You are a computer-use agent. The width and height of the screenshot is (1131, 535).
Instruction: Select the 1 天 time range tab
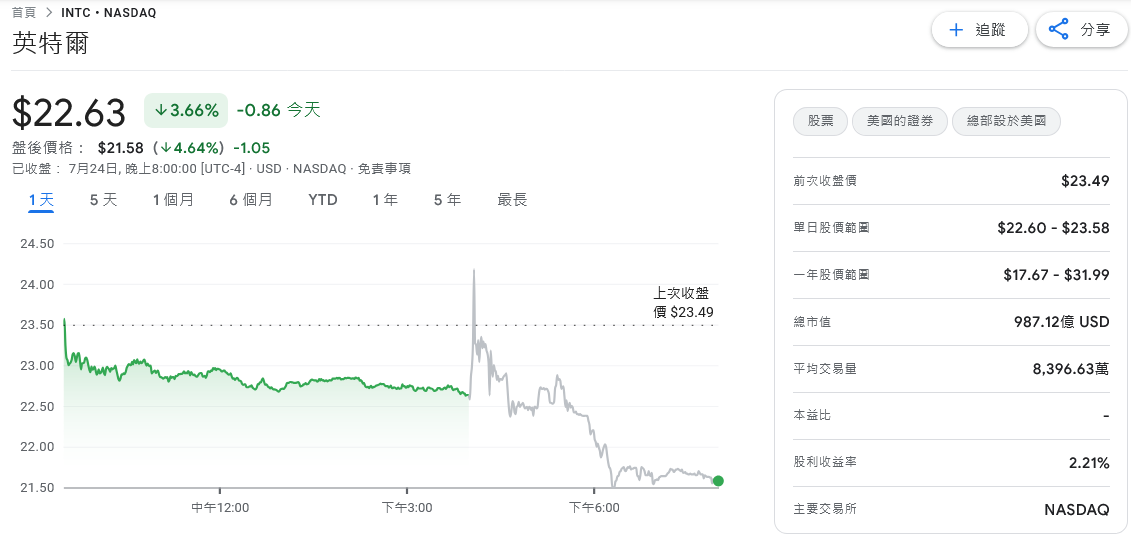tap(41, 200)
